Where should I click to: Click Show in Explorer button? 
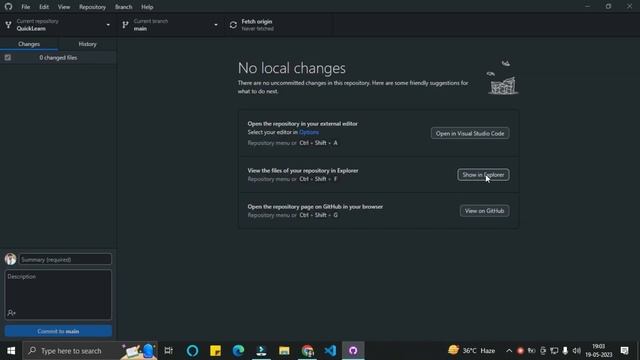[483, 175]
